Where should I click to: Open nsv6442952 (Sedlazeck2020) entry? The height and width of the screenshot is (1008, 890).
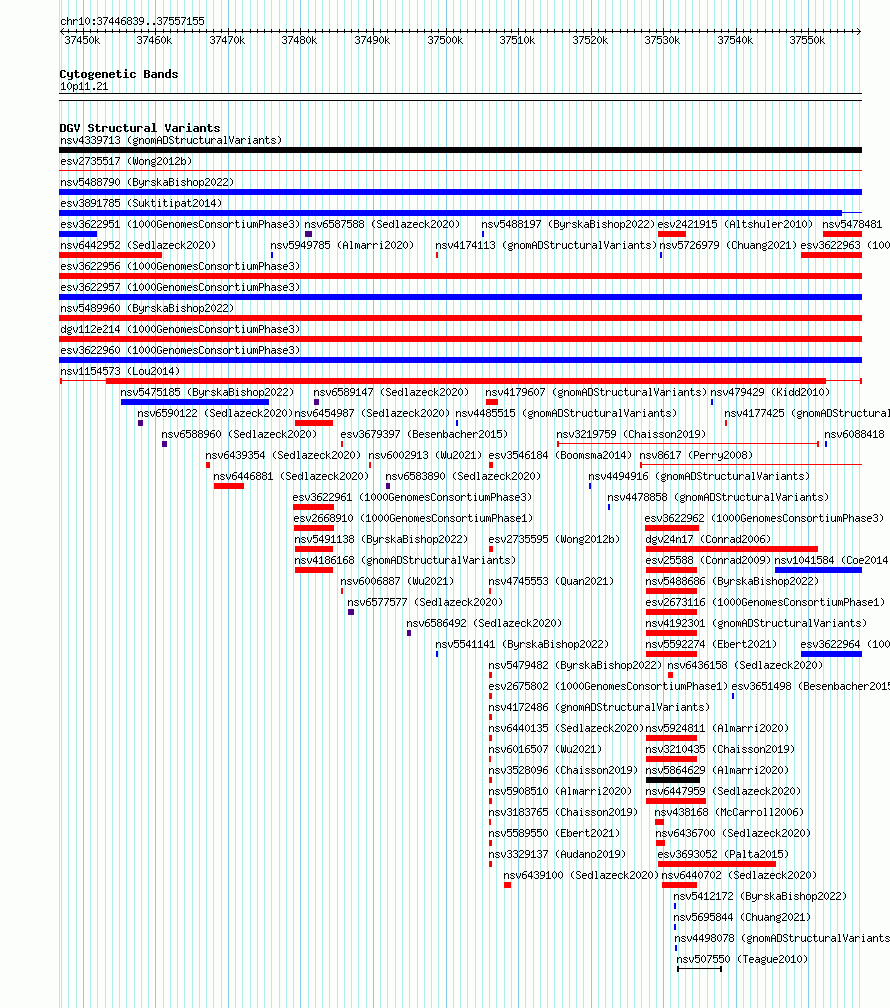pos(138,246)
